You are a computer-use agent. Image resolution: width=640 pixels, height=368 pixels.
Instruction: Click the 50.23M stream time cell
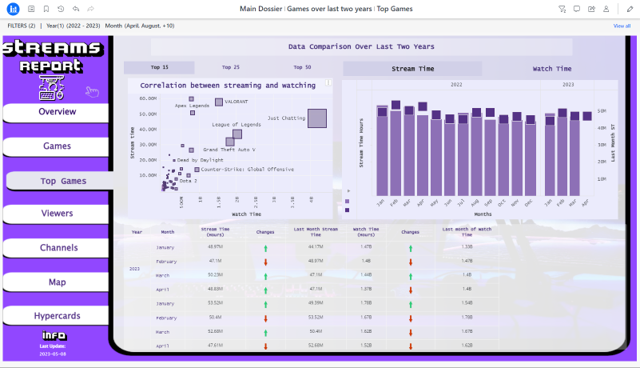tap(215, 275)
